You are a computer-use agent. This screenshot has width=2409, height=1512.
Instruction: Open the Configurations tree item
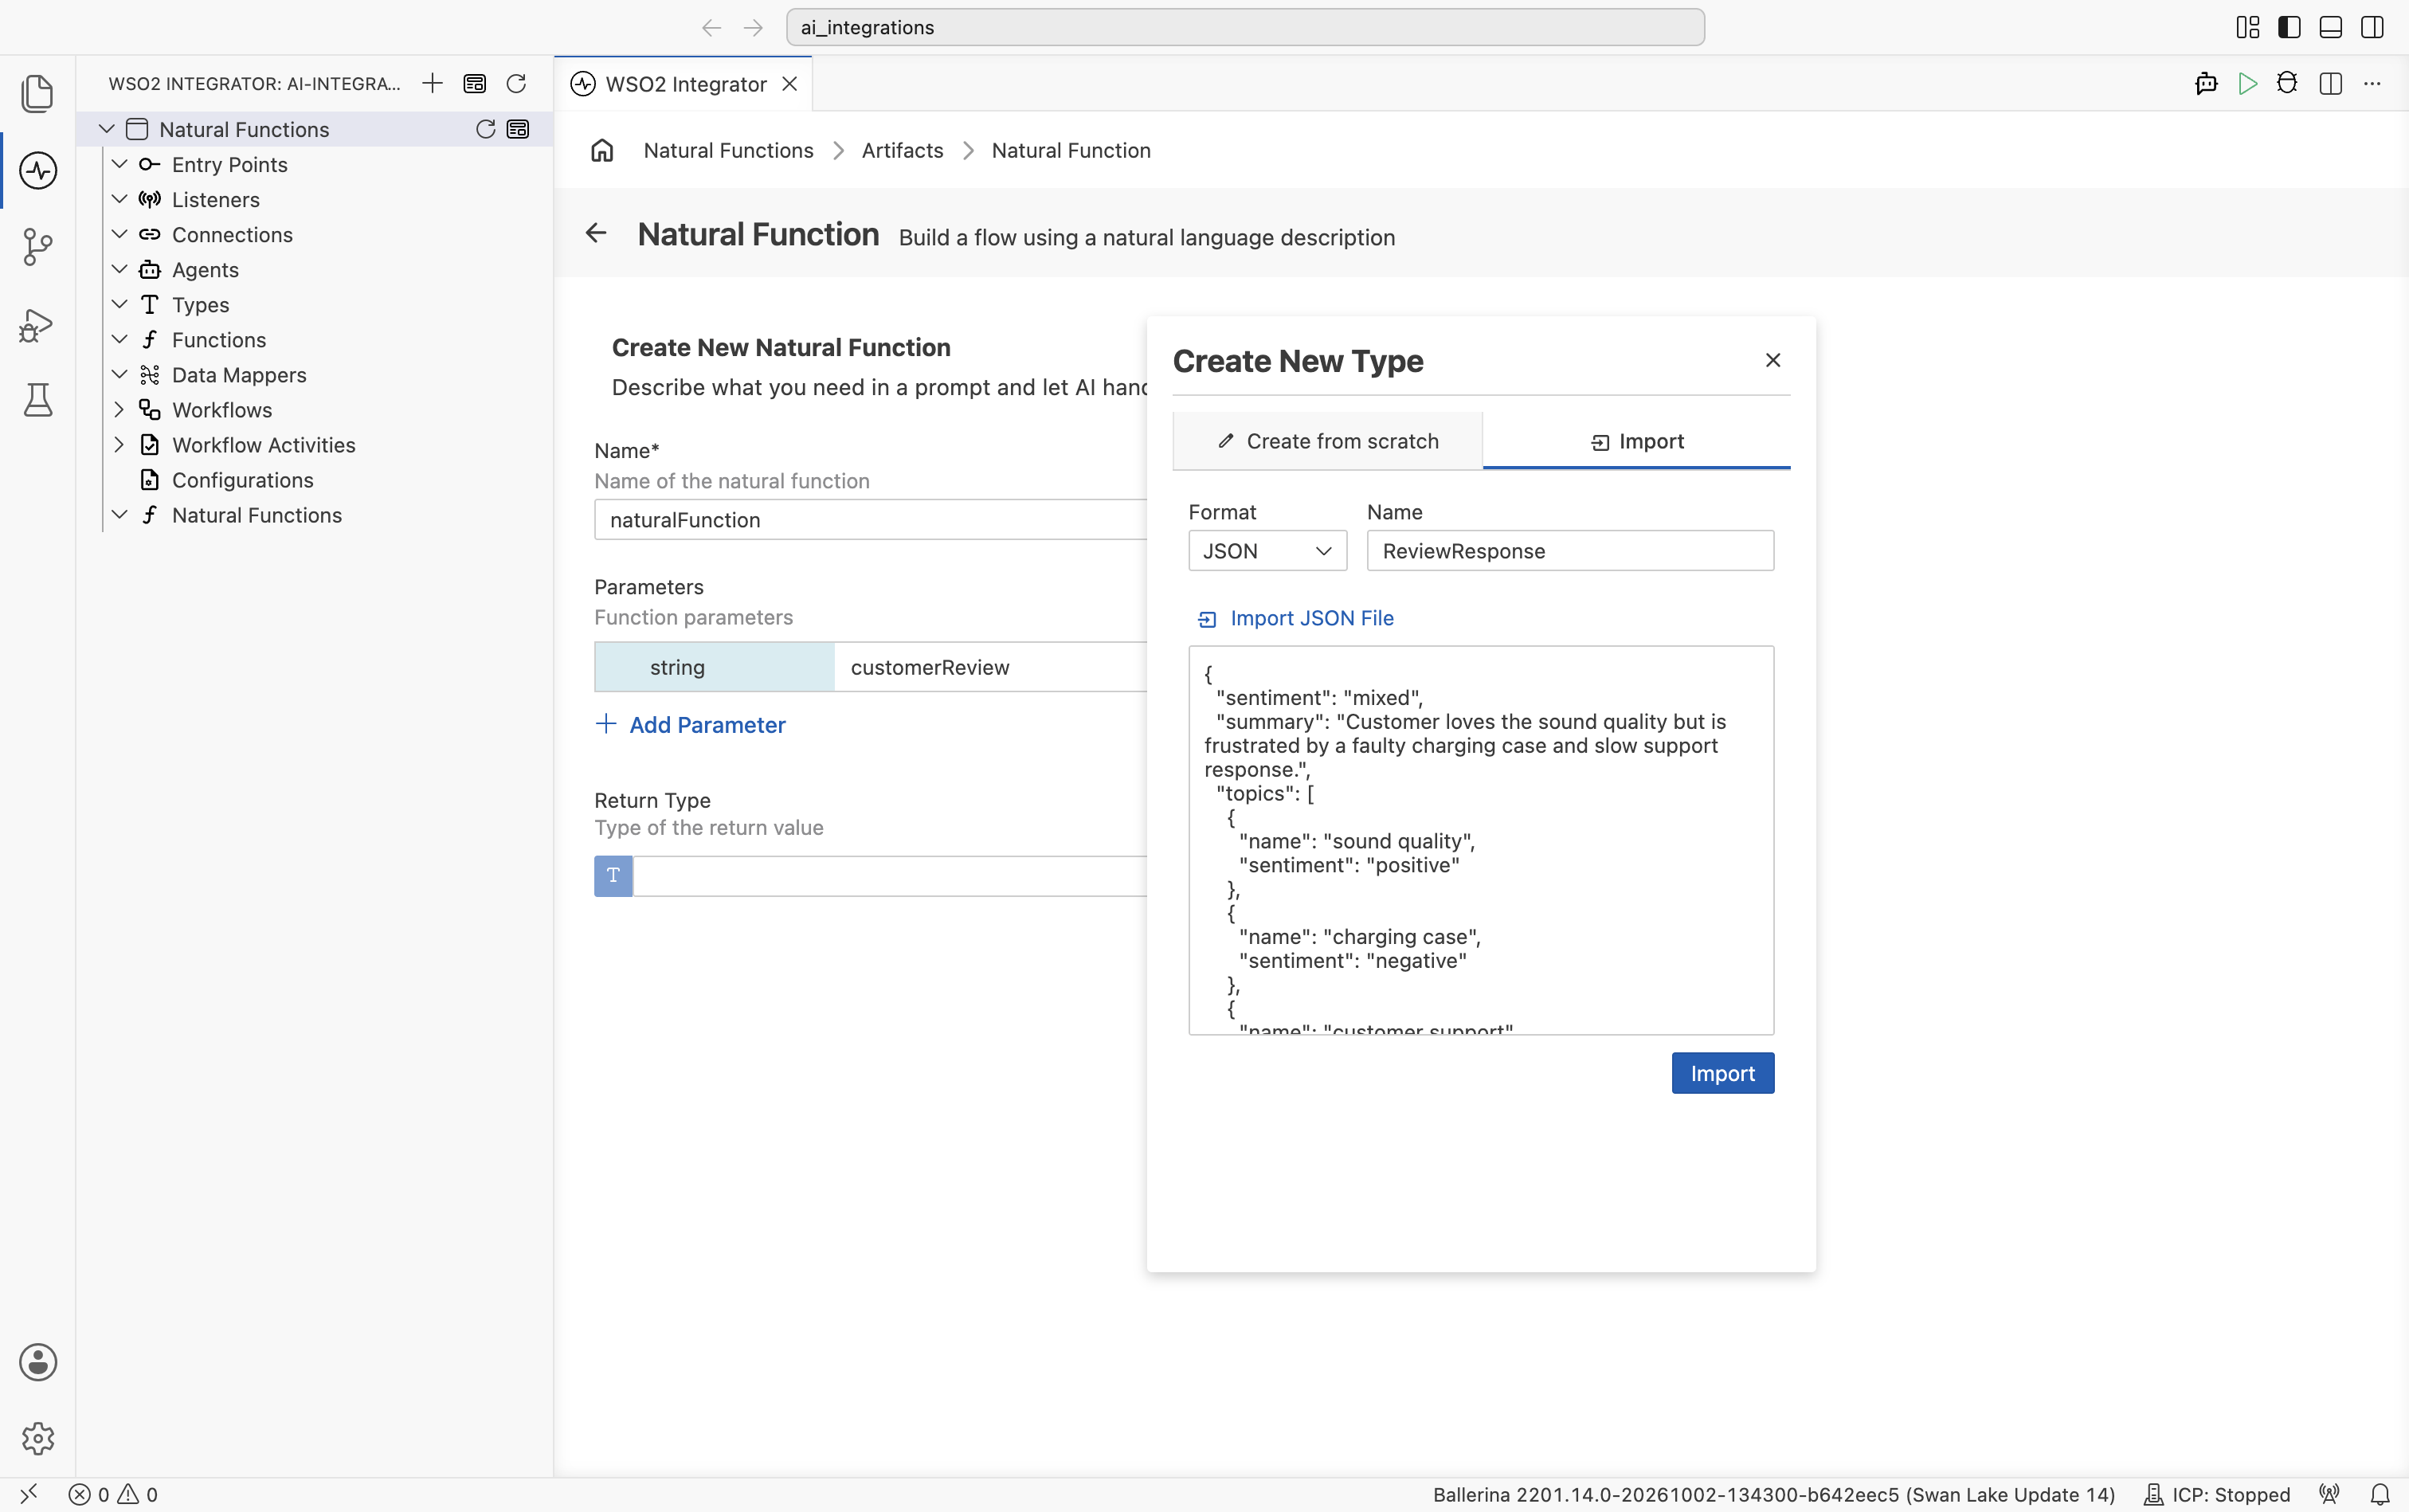242,480
